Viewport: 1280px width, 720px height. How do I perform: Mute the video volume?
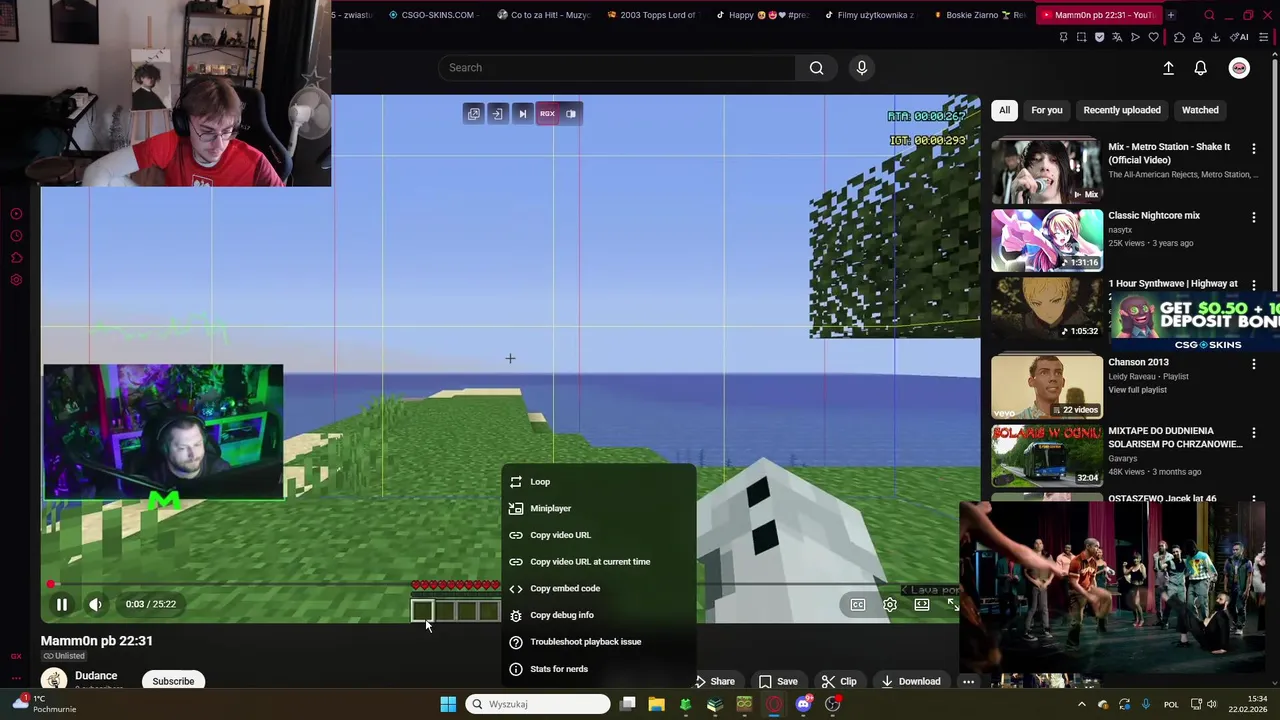click(x=95, y=604)
